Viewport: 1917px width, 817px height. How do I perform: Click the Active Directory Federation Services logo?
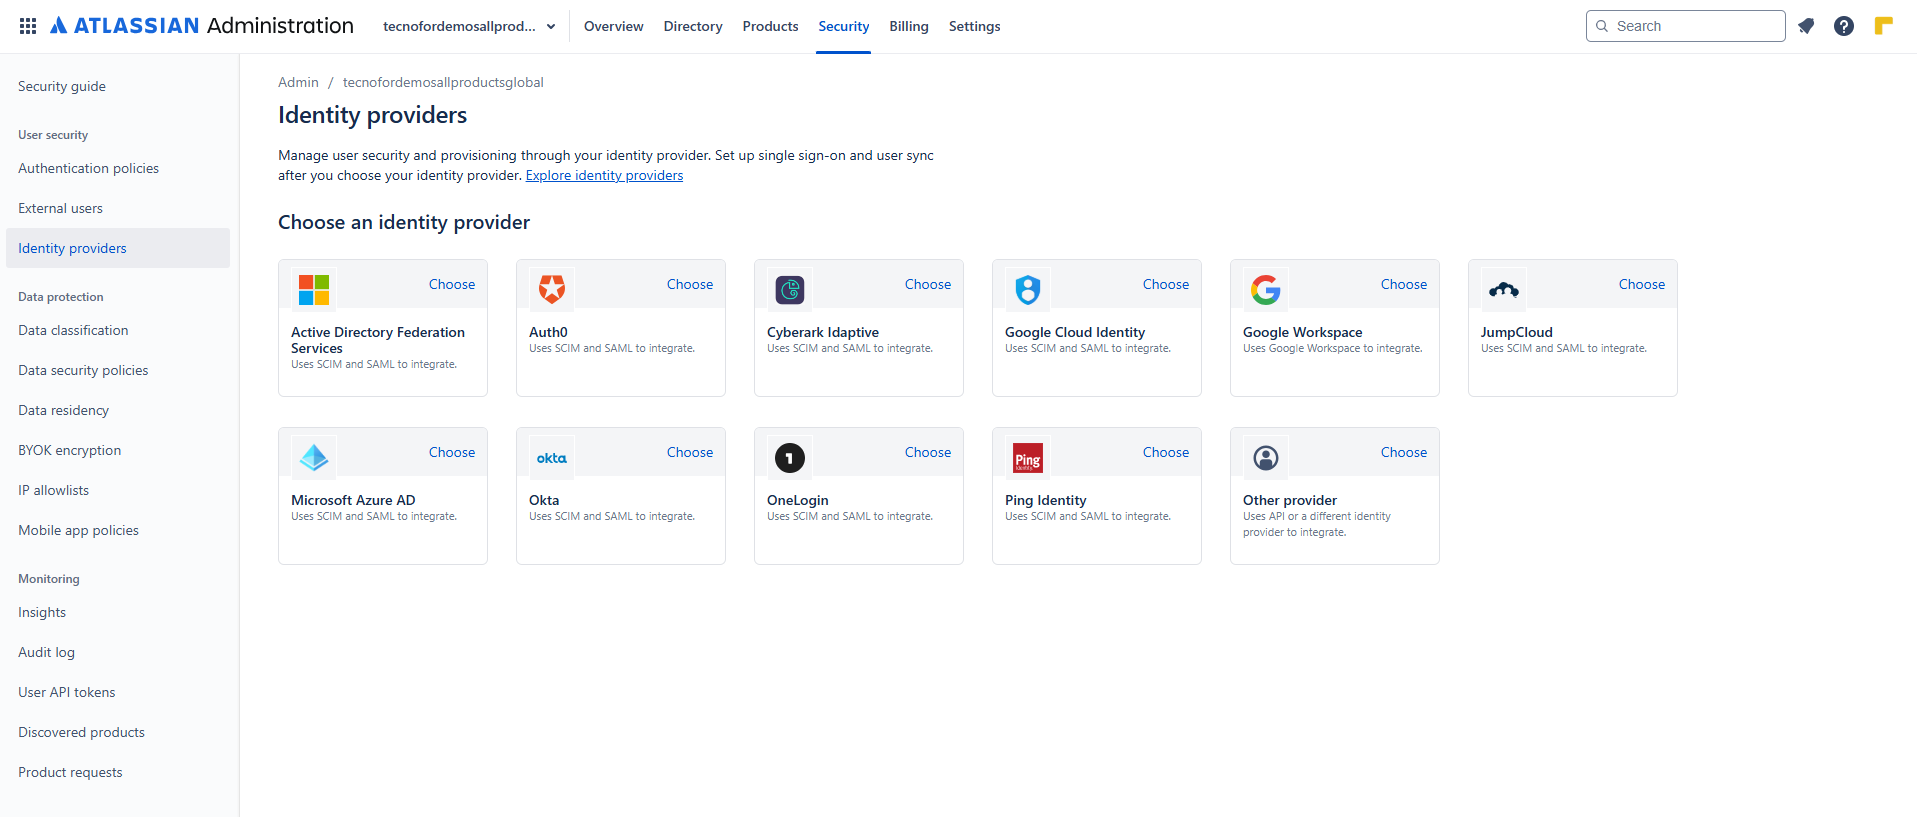click(x=314, y=290)
